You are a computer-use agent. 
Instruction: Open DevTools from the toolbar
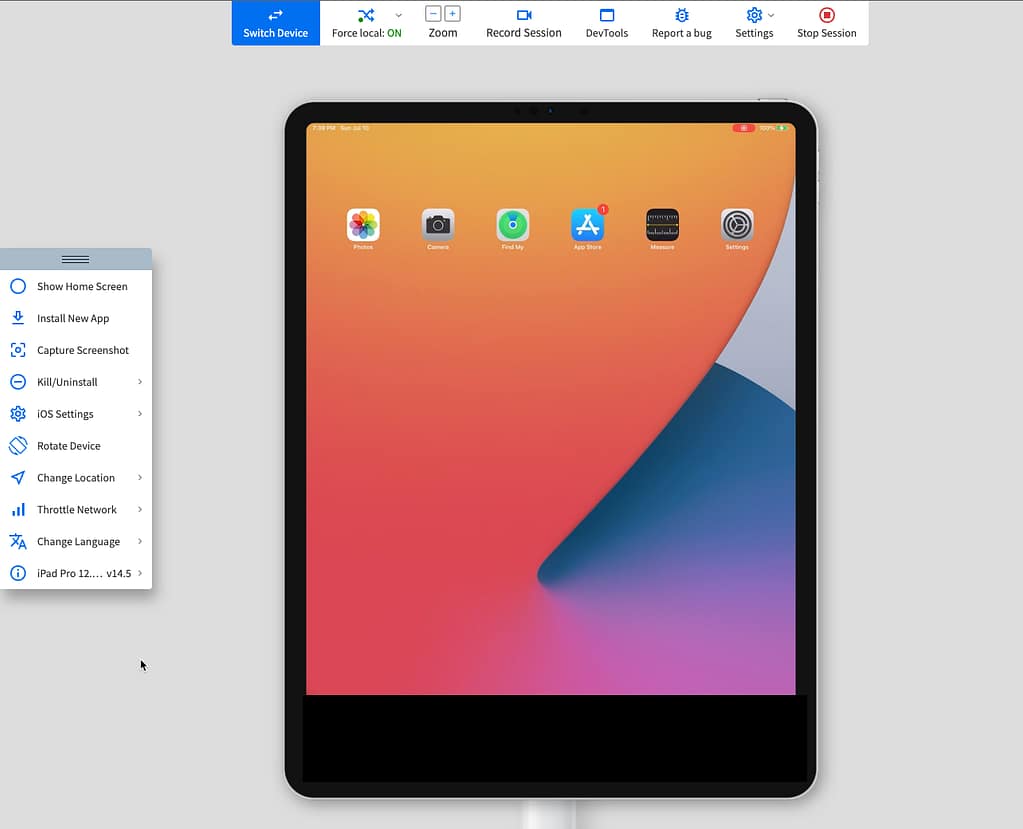click(x=607, y=23)
